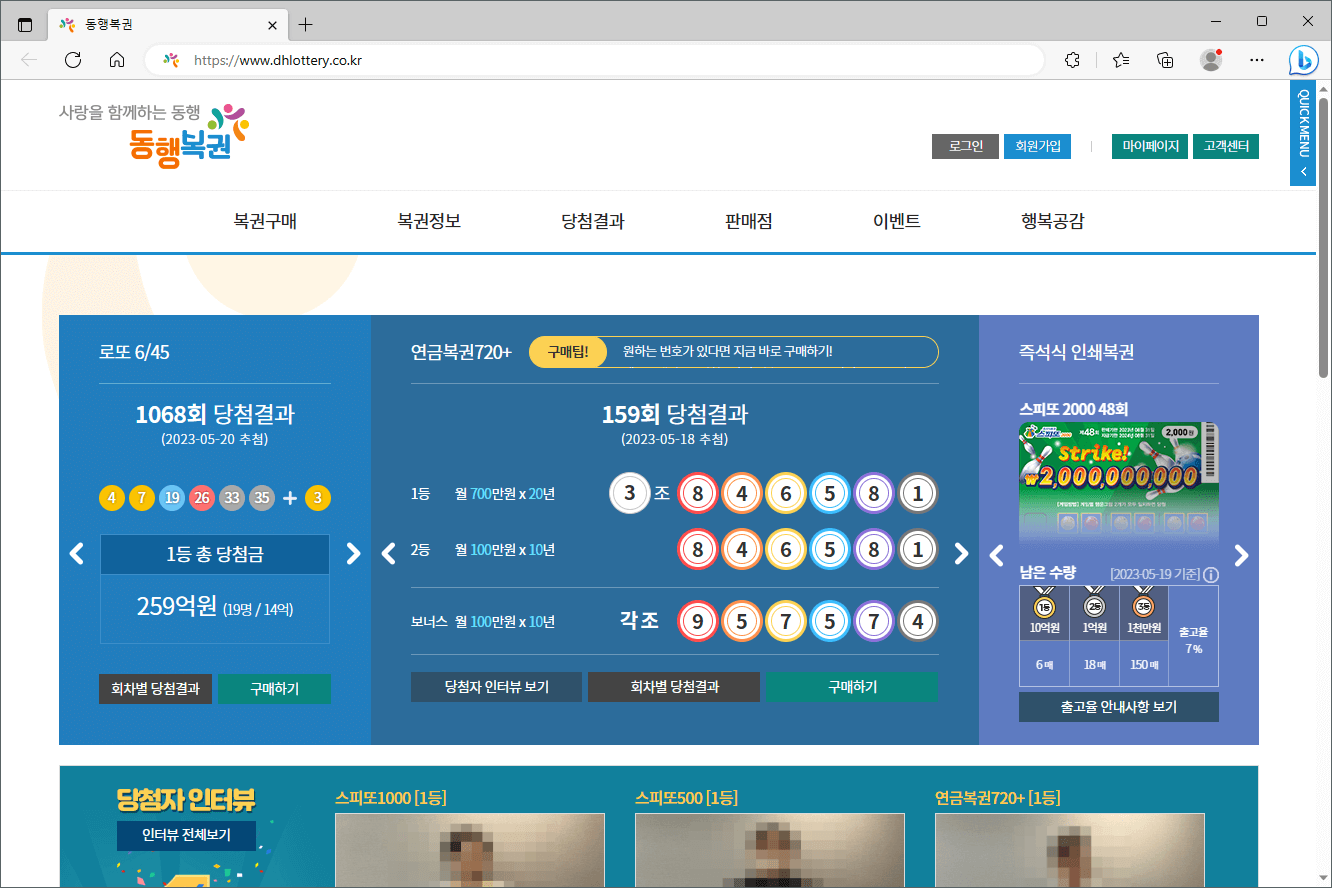Open the 복권구매 menu
Image resolution: width=1332 pixels, height=888 pixels.
[265, 221]
